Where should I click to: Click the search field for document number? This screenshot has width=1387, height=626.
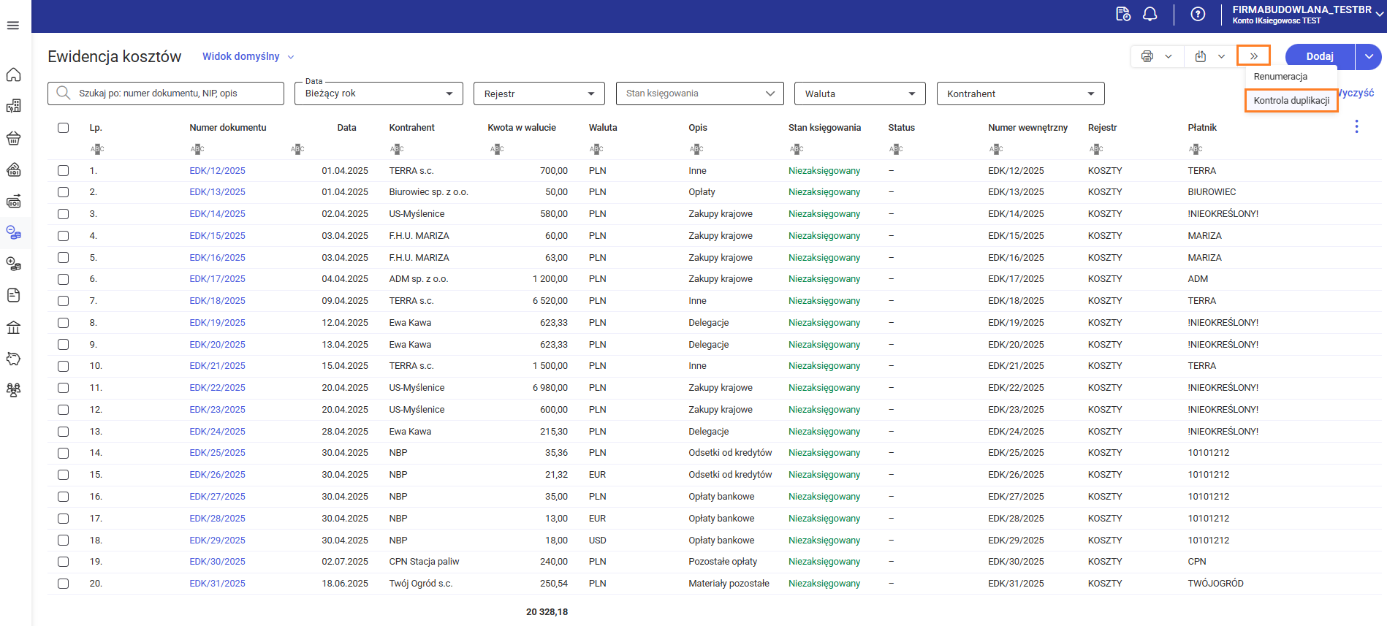pyautogui.click(x=166, y=93)
